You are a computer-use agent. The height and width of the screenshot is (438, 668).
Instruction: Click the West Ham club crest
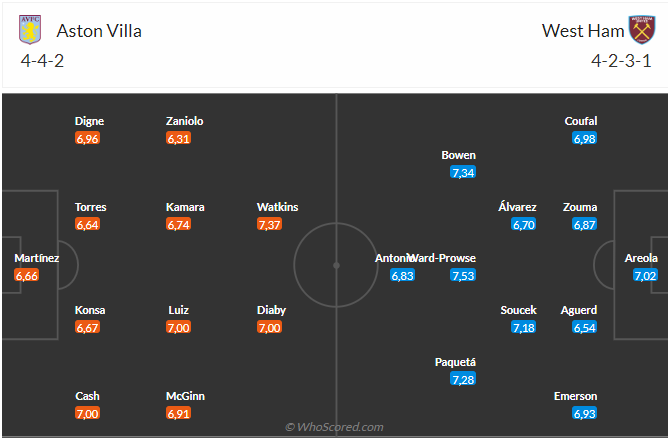(x=639, y=29)
